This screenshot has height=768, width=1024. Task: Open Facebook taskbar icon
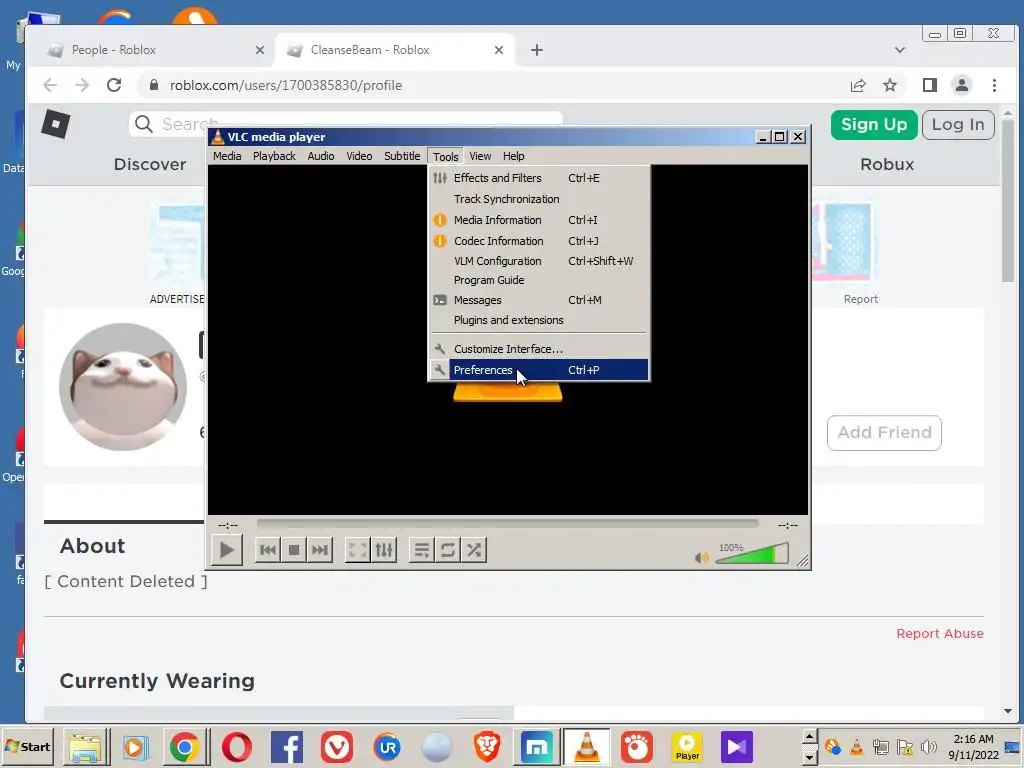tap(287, 746)
